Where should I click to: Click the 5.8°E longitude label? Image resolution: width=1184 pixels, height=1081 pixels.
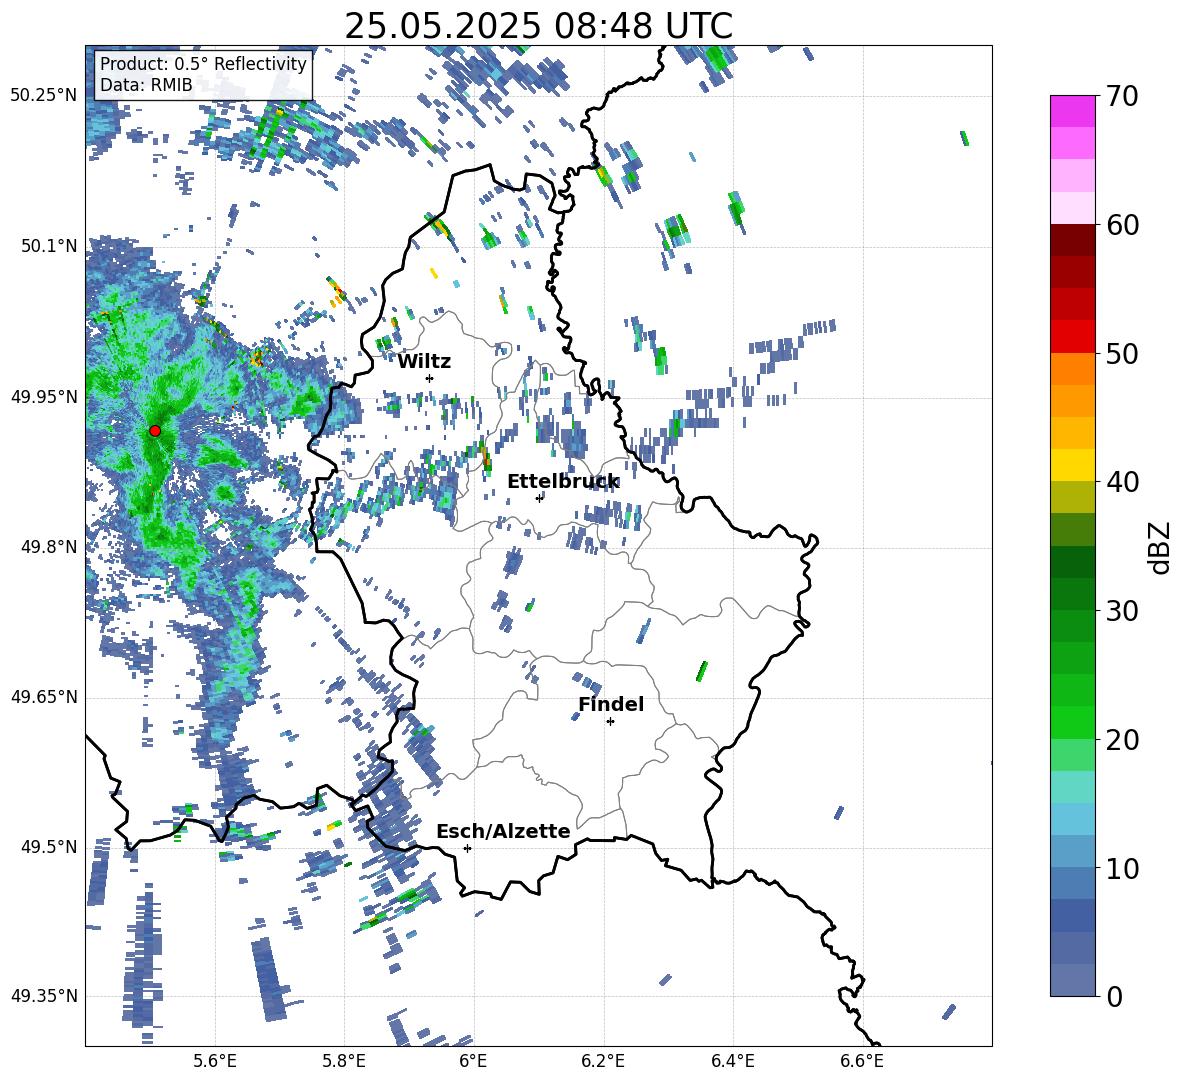(344, 1061)
